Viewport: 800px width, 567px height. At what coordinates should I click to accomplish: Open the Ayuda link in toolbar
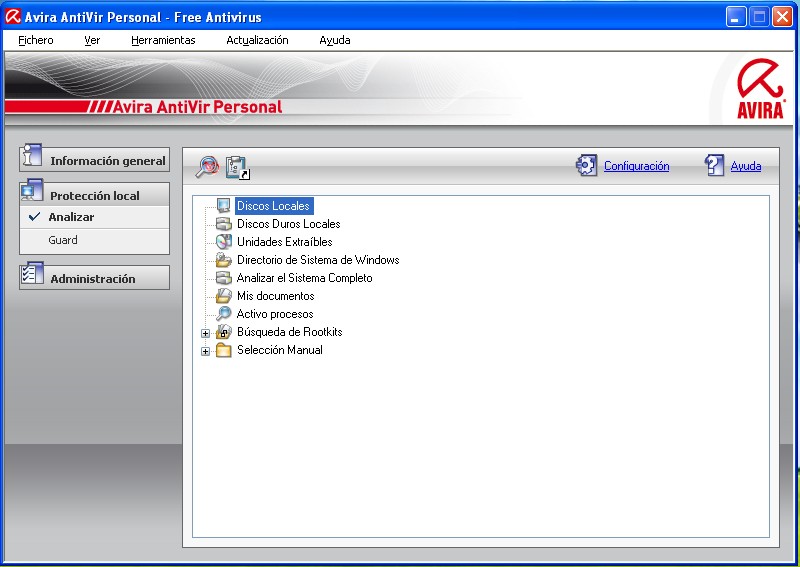745,166
